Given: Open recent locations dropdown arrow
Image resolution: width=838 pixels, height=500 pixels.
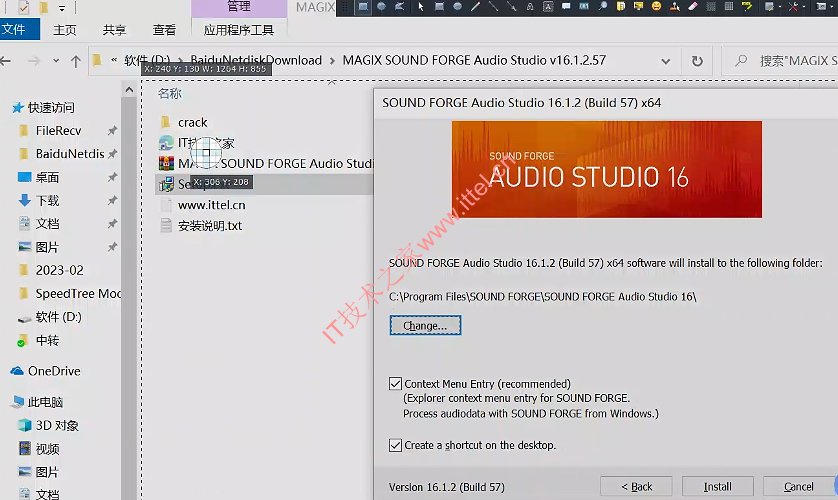Looking at the screenshot, I should [56, 61].
